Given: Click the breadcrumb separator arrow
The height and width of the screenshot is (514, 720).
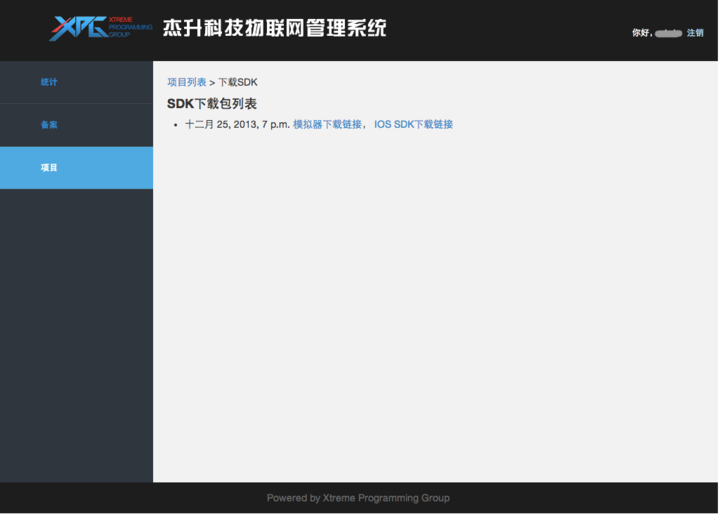Looking at the screenshot, I should tap(212, 82).
